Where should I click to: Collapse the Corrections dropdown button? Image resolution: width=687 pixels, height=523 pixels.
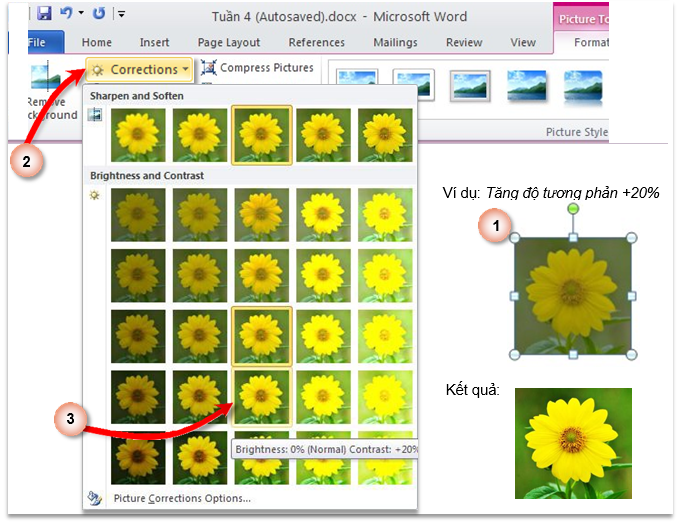pyautogui.click(x=140, y=69)
